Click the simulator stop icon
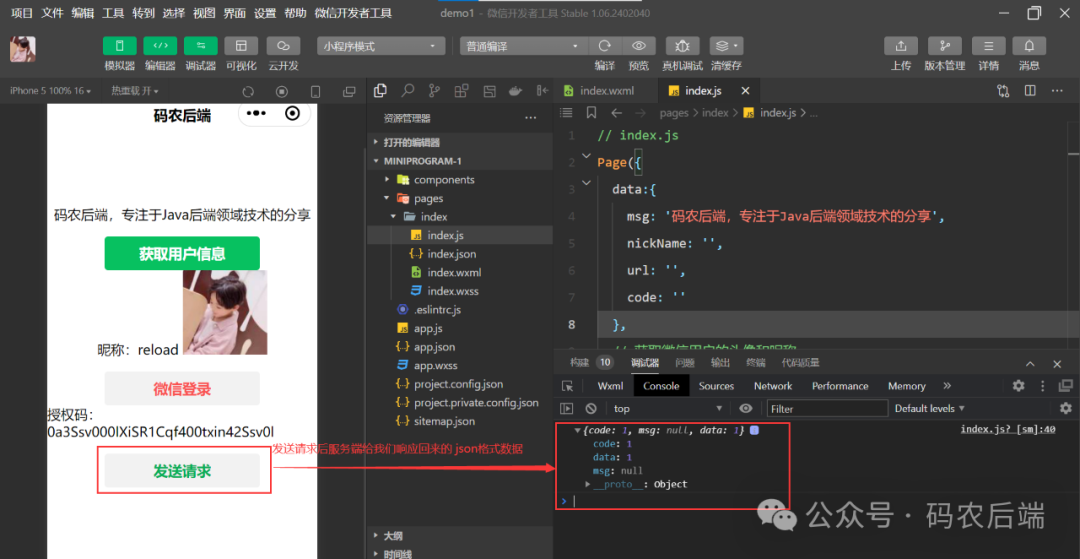 pyautogui.click(x=282, y=92)
